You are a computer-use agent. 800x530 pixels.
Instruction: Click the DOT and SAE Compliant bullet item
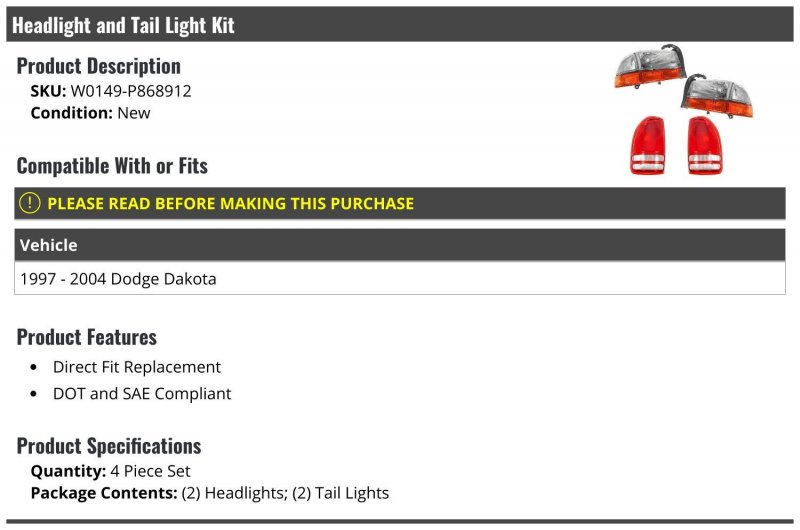tap(142, 393)
